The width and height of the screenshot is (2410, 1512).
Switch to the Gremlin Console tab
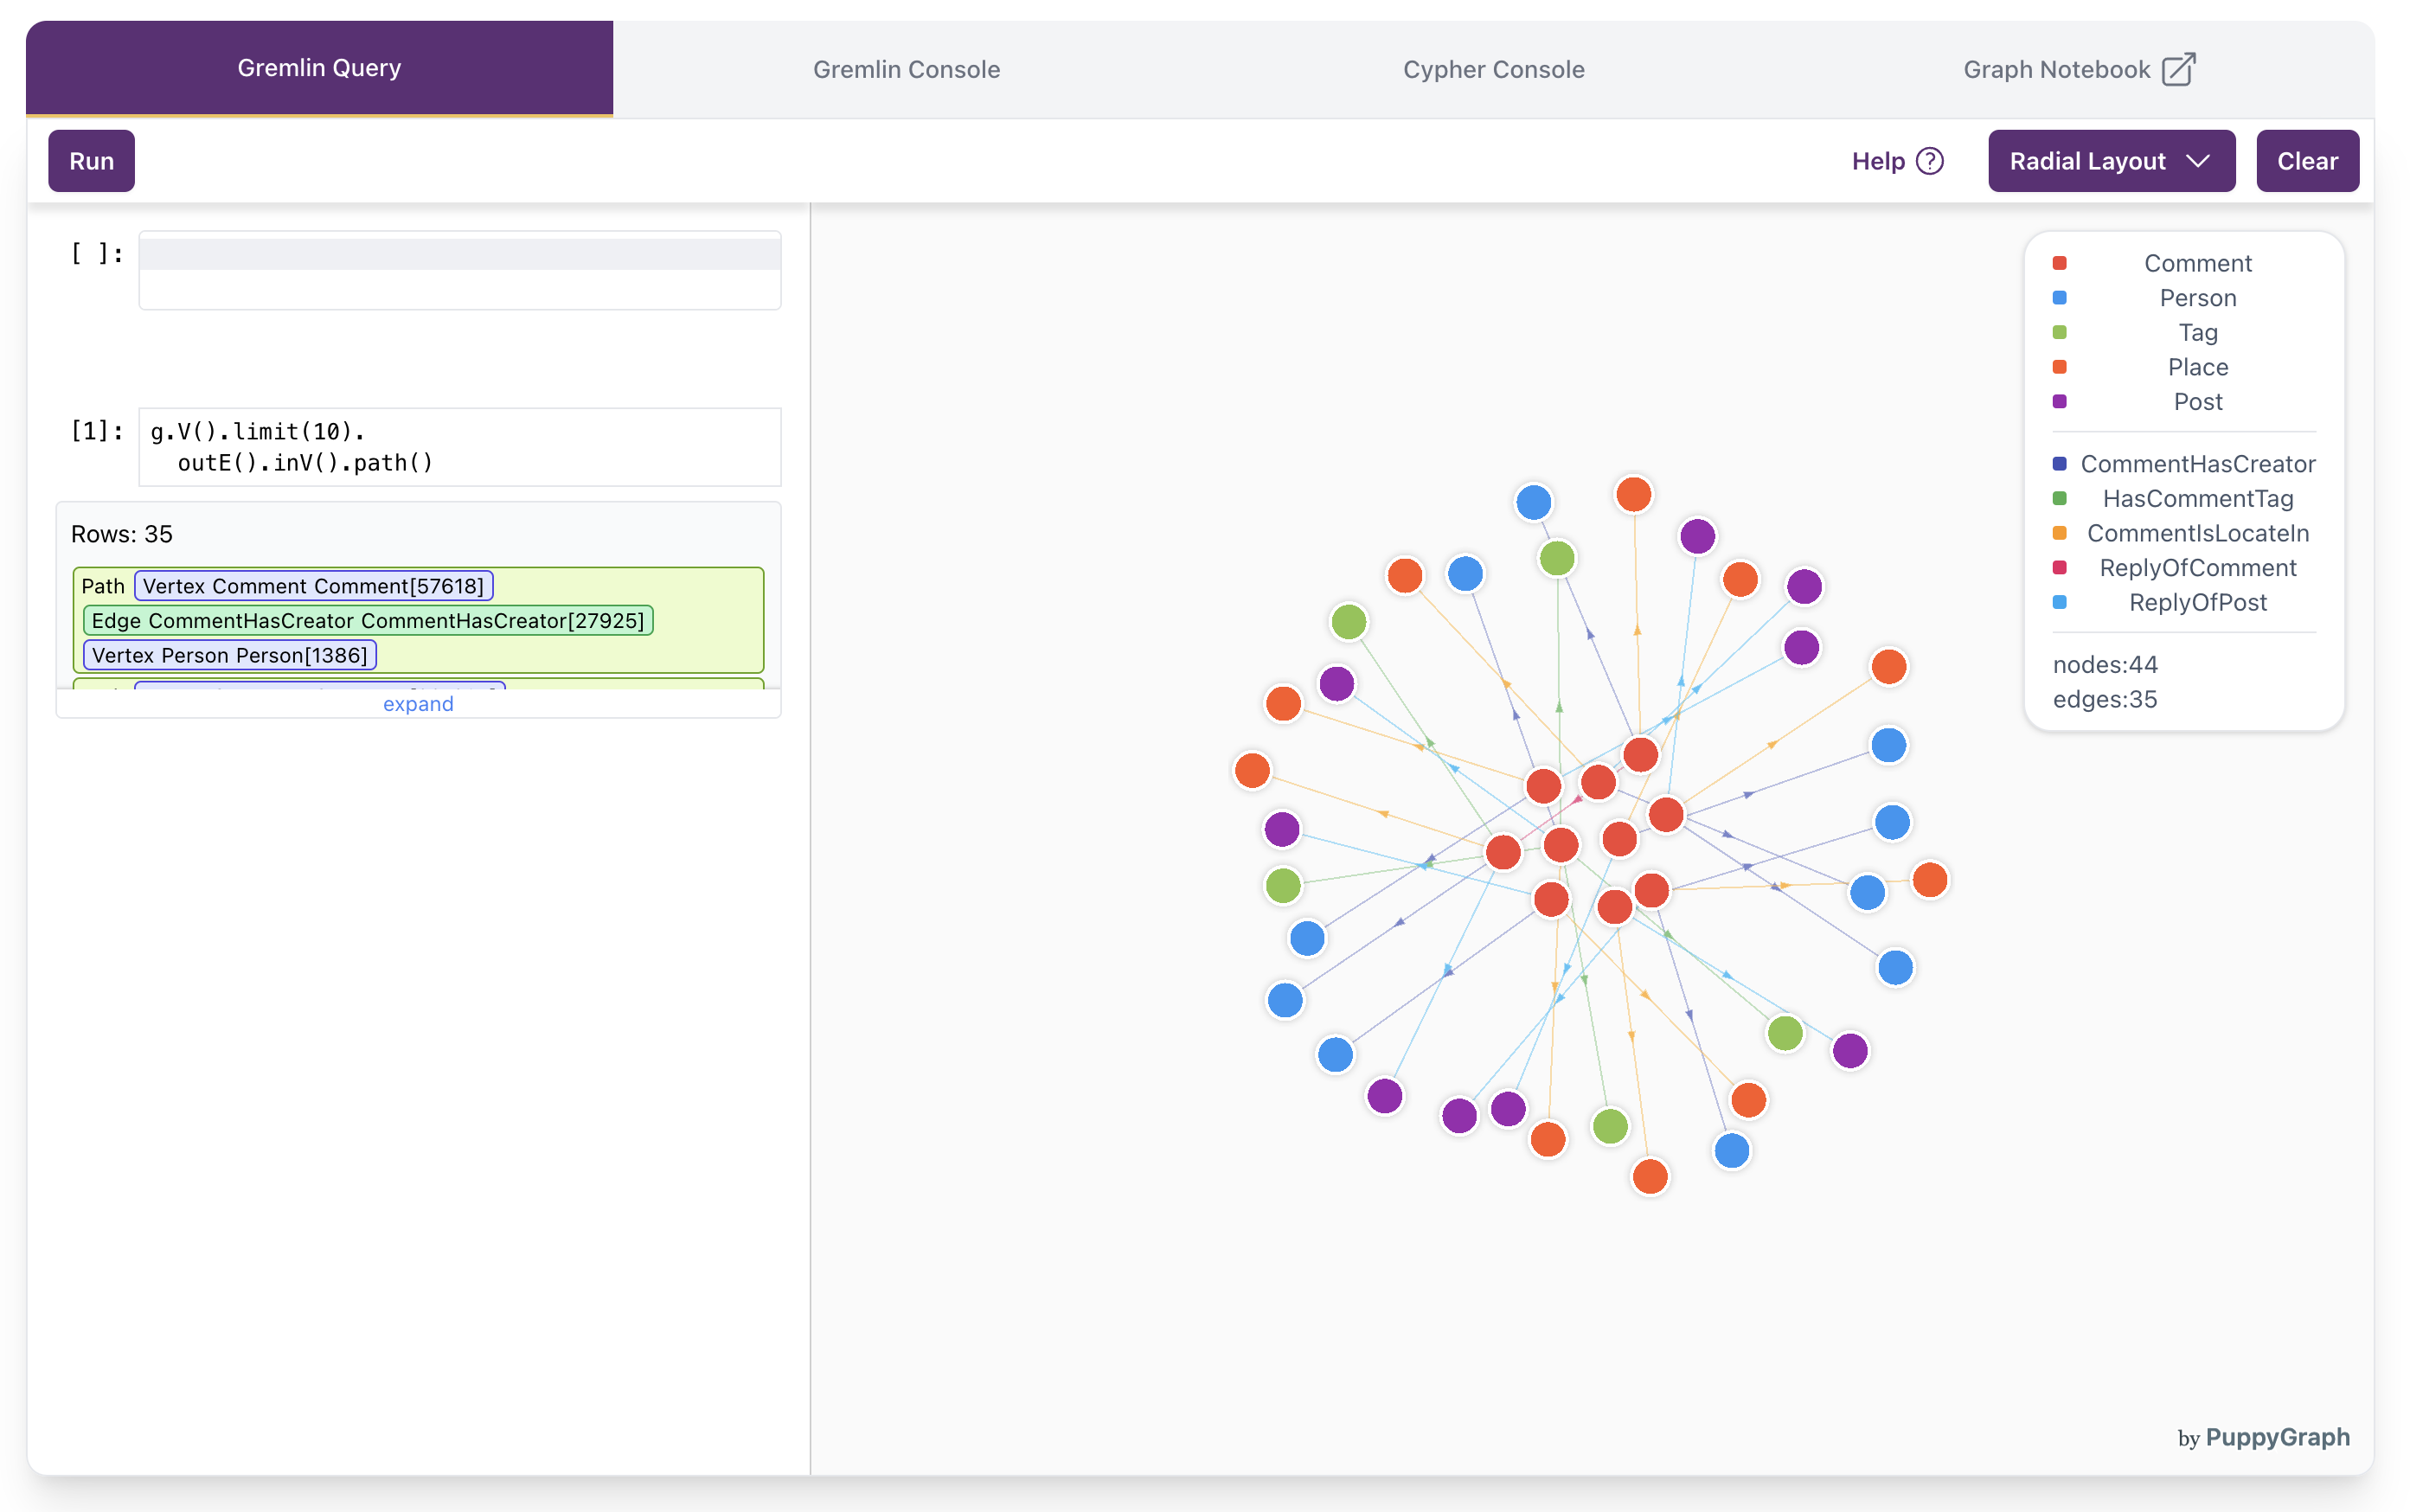click(x=905, y=69)
